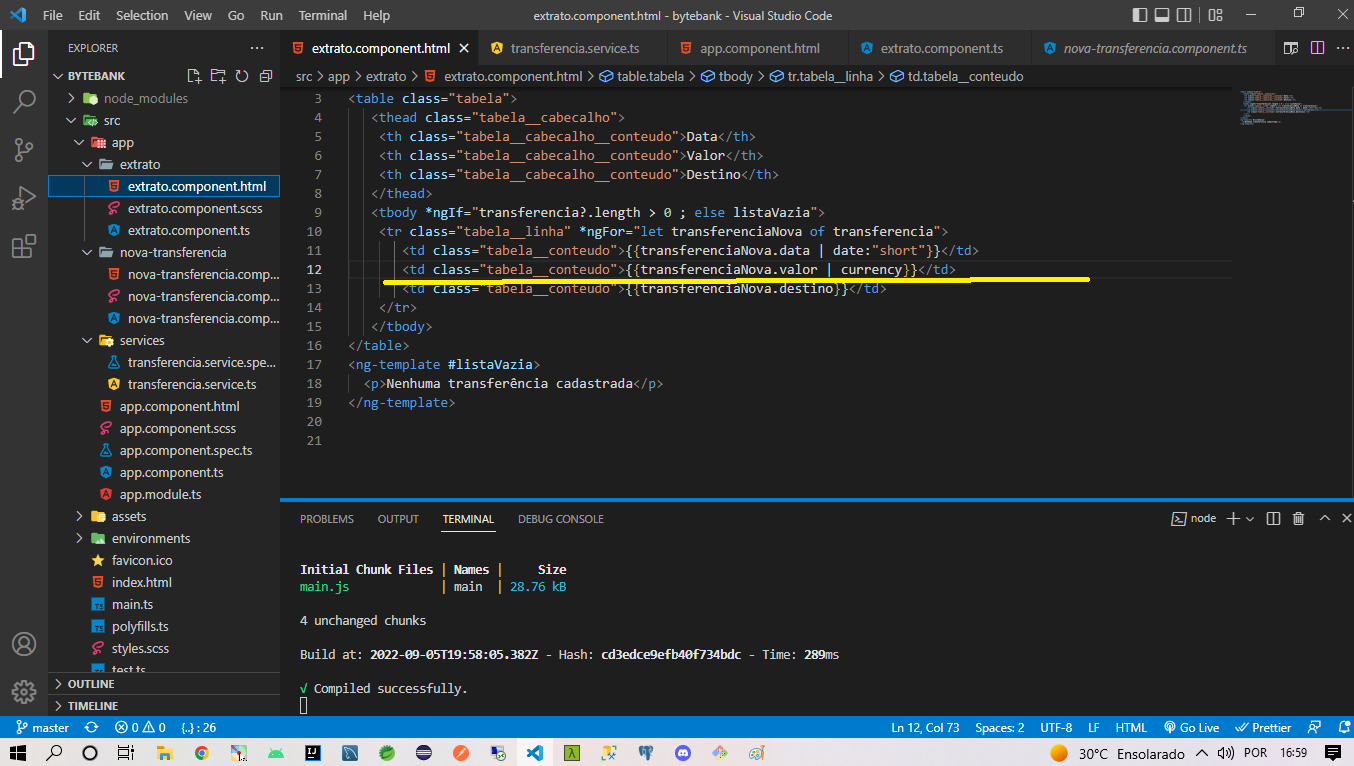Click the synchronize changes icon in status bar
Viewport: 1354px width, 766px height.
91,728
